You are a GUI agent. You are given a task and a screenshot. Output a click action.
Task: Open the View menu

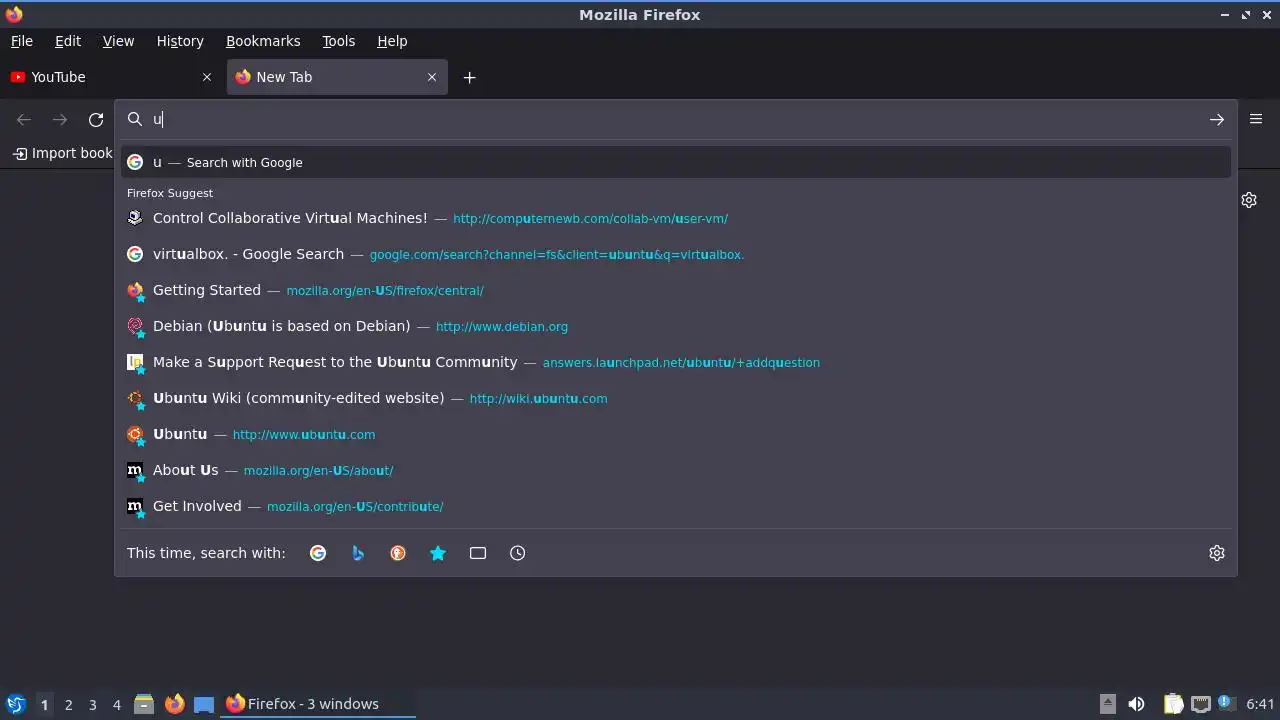click(118, 41)
